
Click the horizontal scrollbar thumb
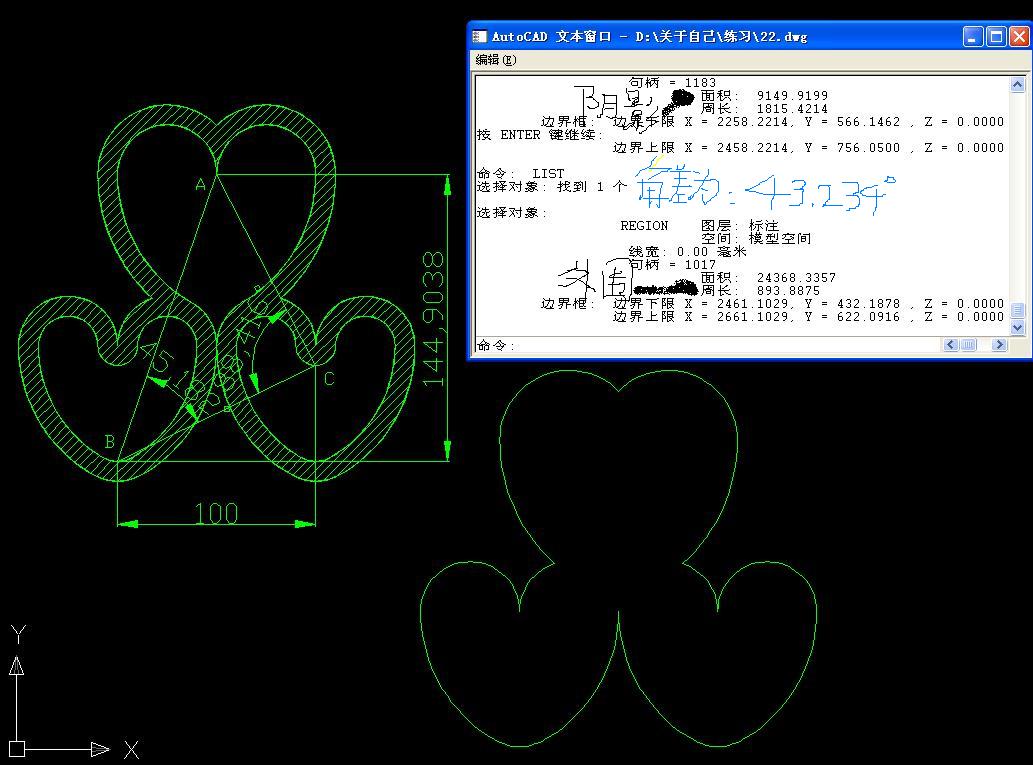pos(968,345)
